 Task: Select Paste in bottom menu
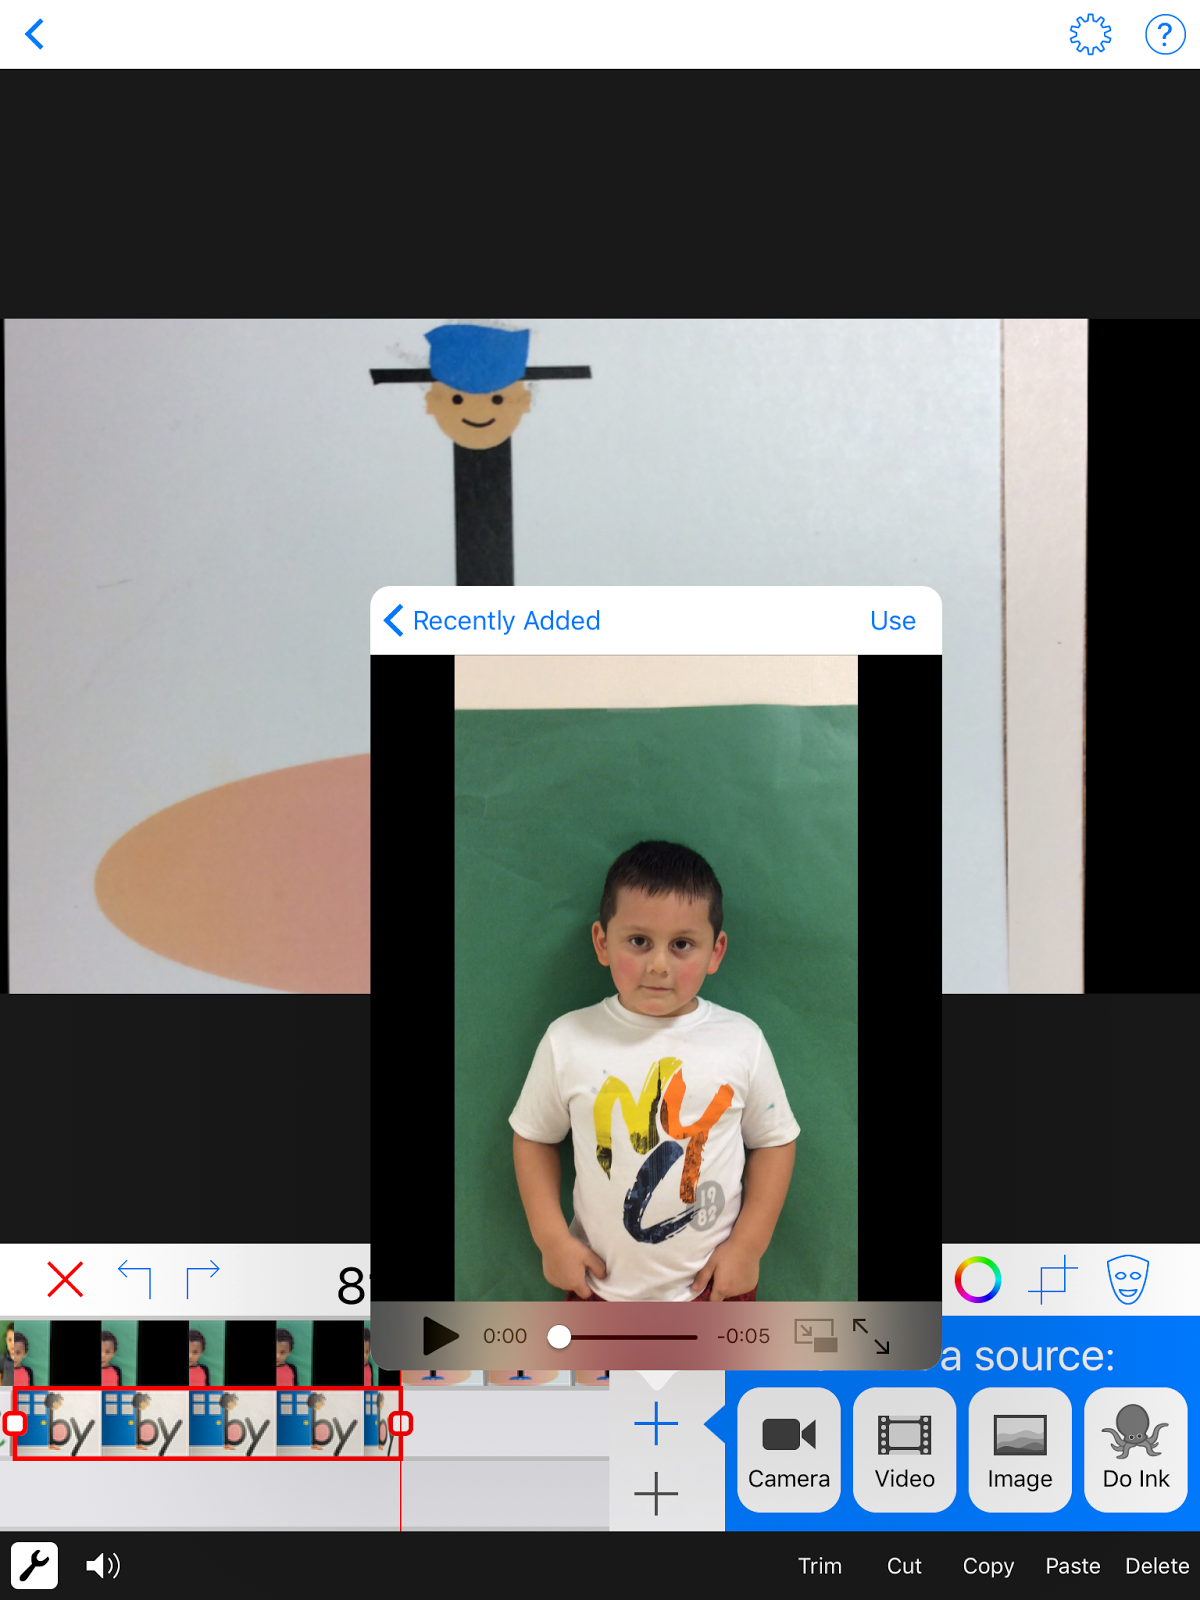click(1073, 1566)
